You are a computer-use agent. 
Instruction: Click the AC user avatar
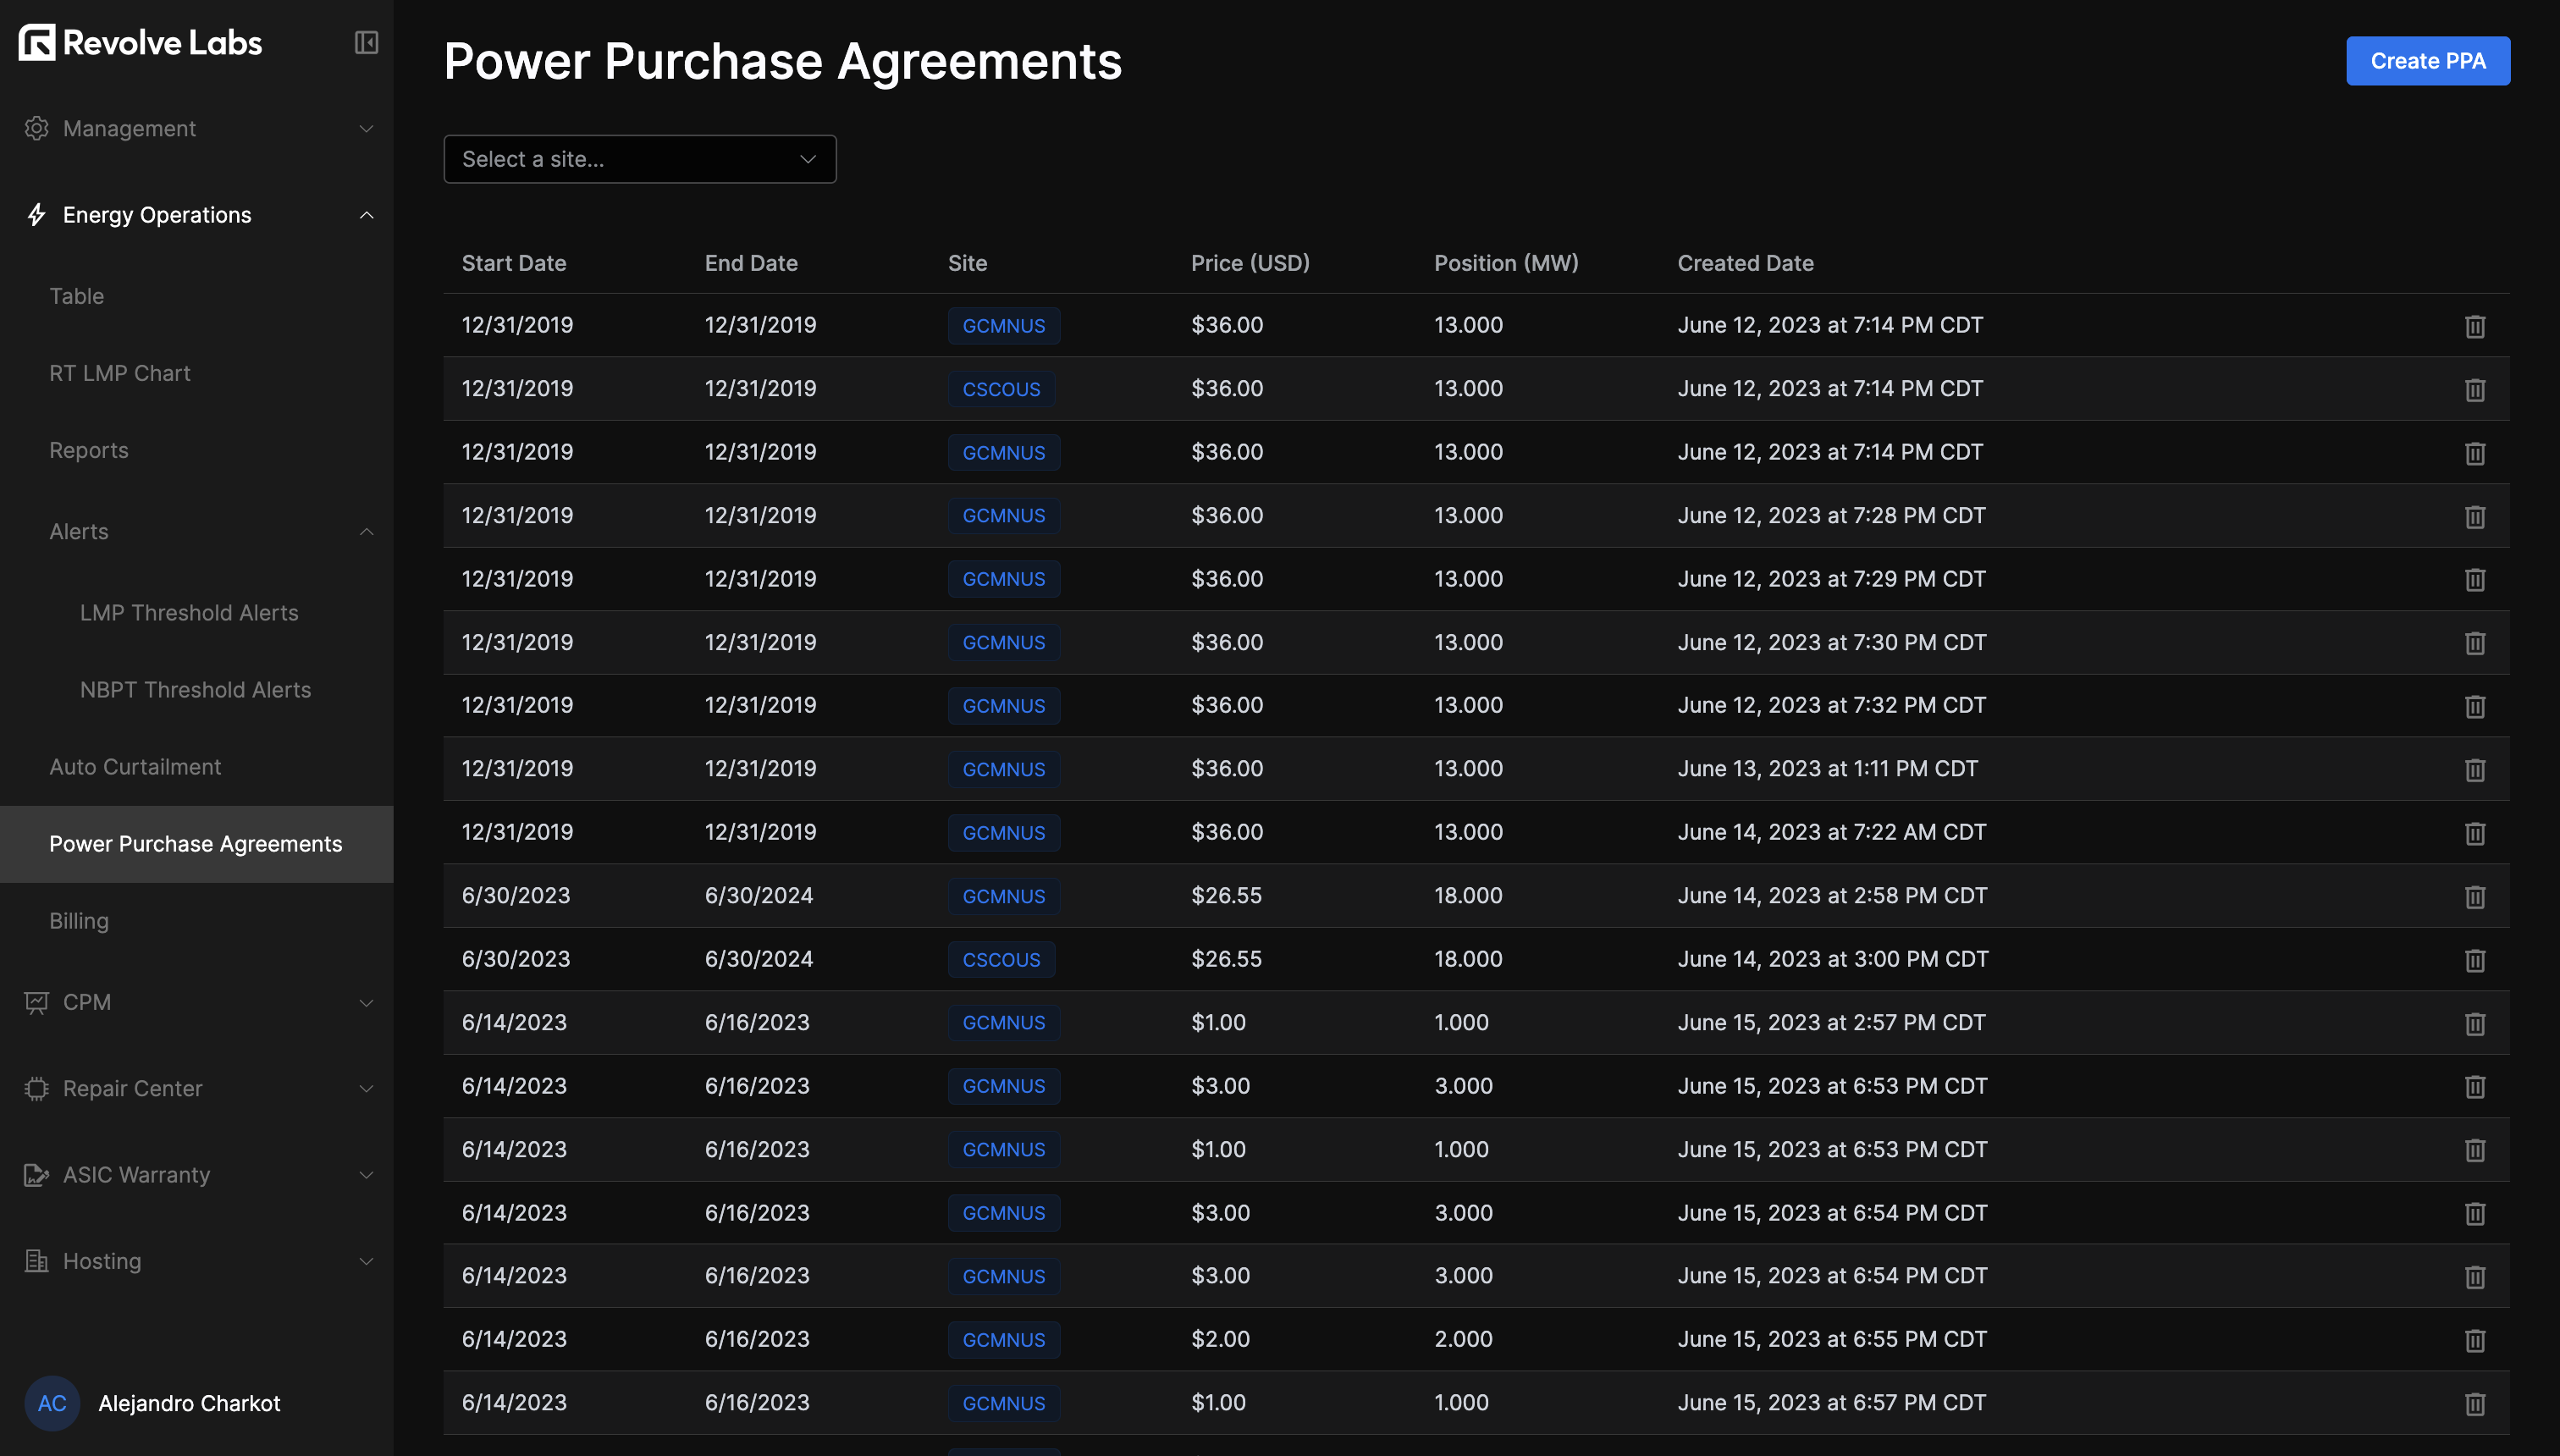pyautogui.click(x=52, y=1403)
